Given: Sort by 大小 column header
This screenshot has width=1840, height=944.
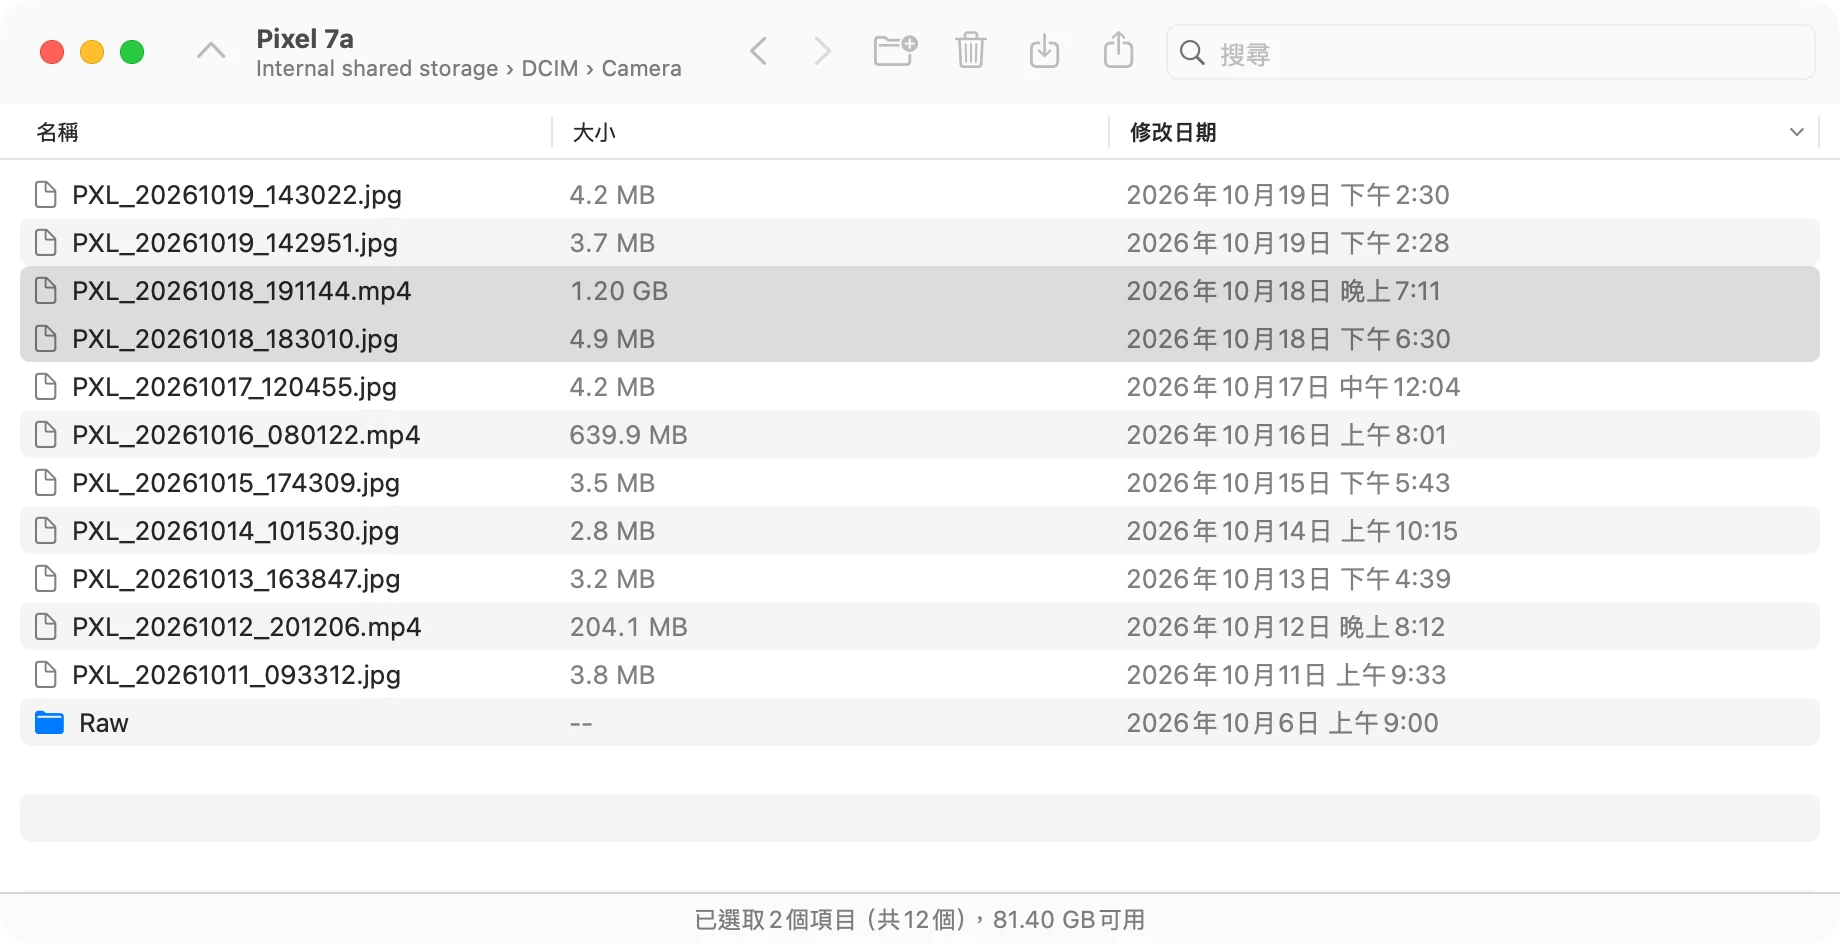Looking at the screenshot, I should tap(594, 132).
